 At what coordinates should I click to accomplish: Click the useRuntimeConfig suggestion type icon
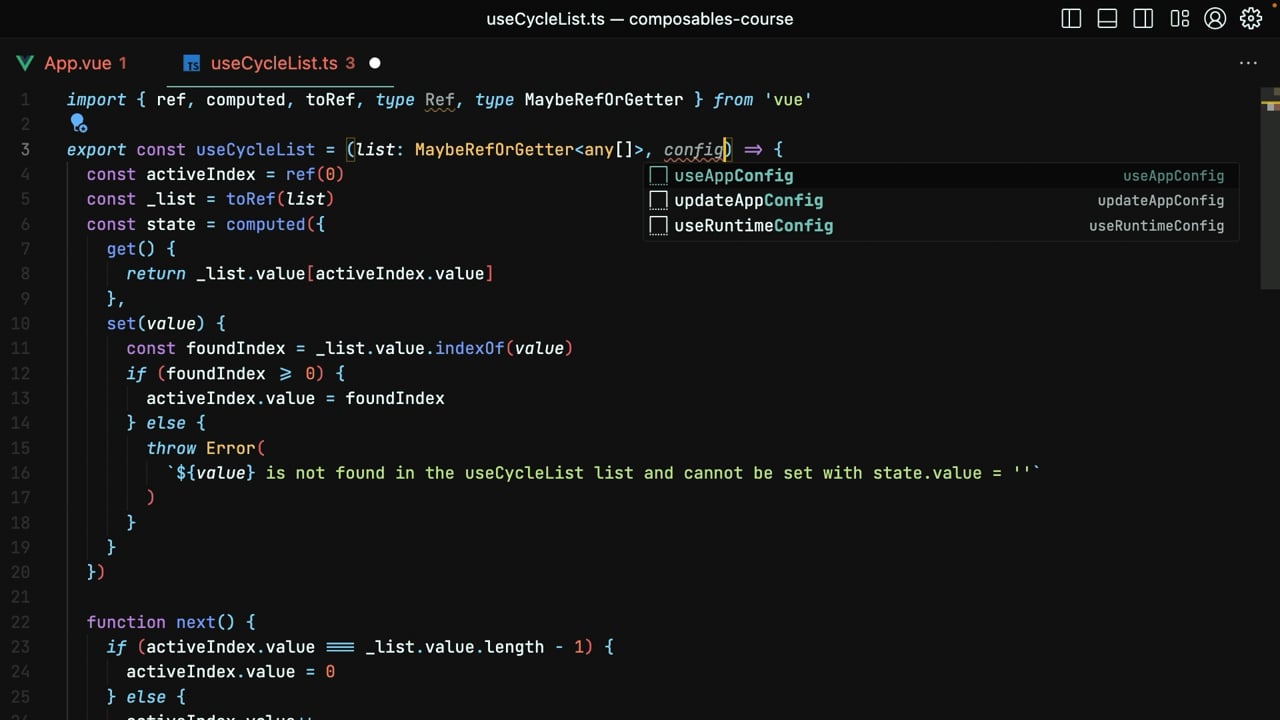(658, 226)
